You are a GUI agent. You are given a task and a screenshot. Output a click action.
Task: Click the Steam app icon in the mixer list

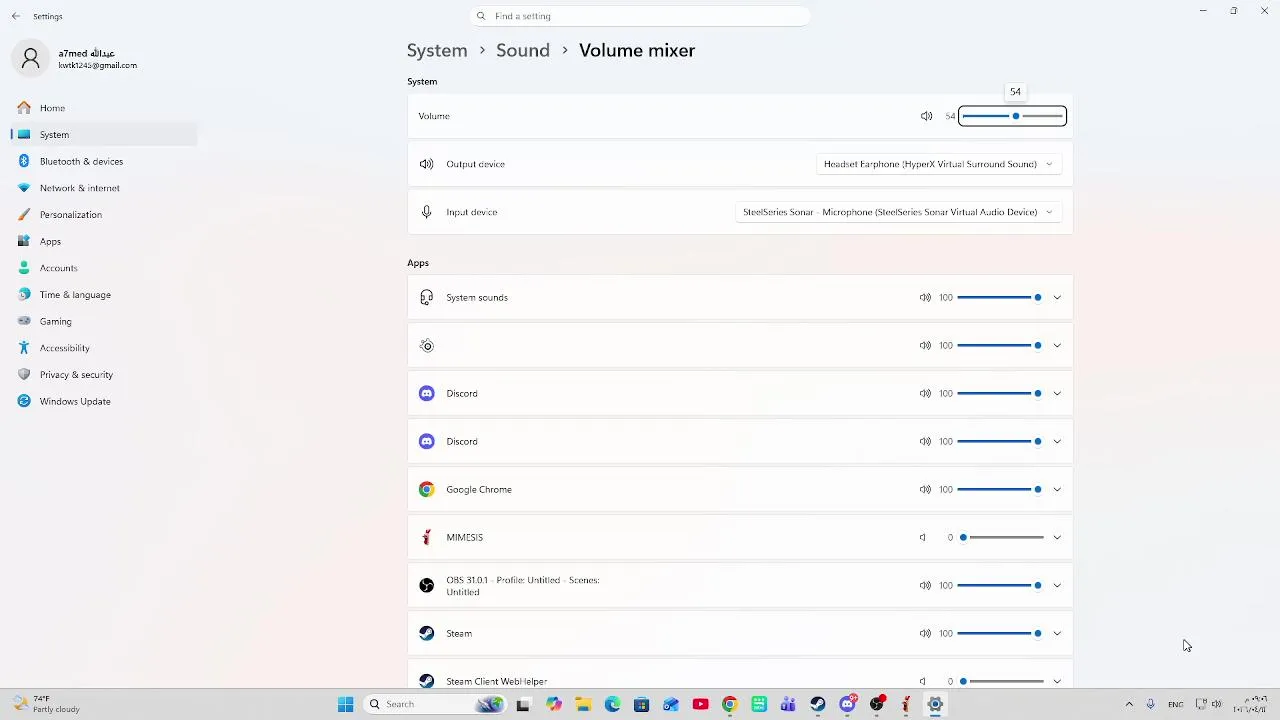(427, 633)
